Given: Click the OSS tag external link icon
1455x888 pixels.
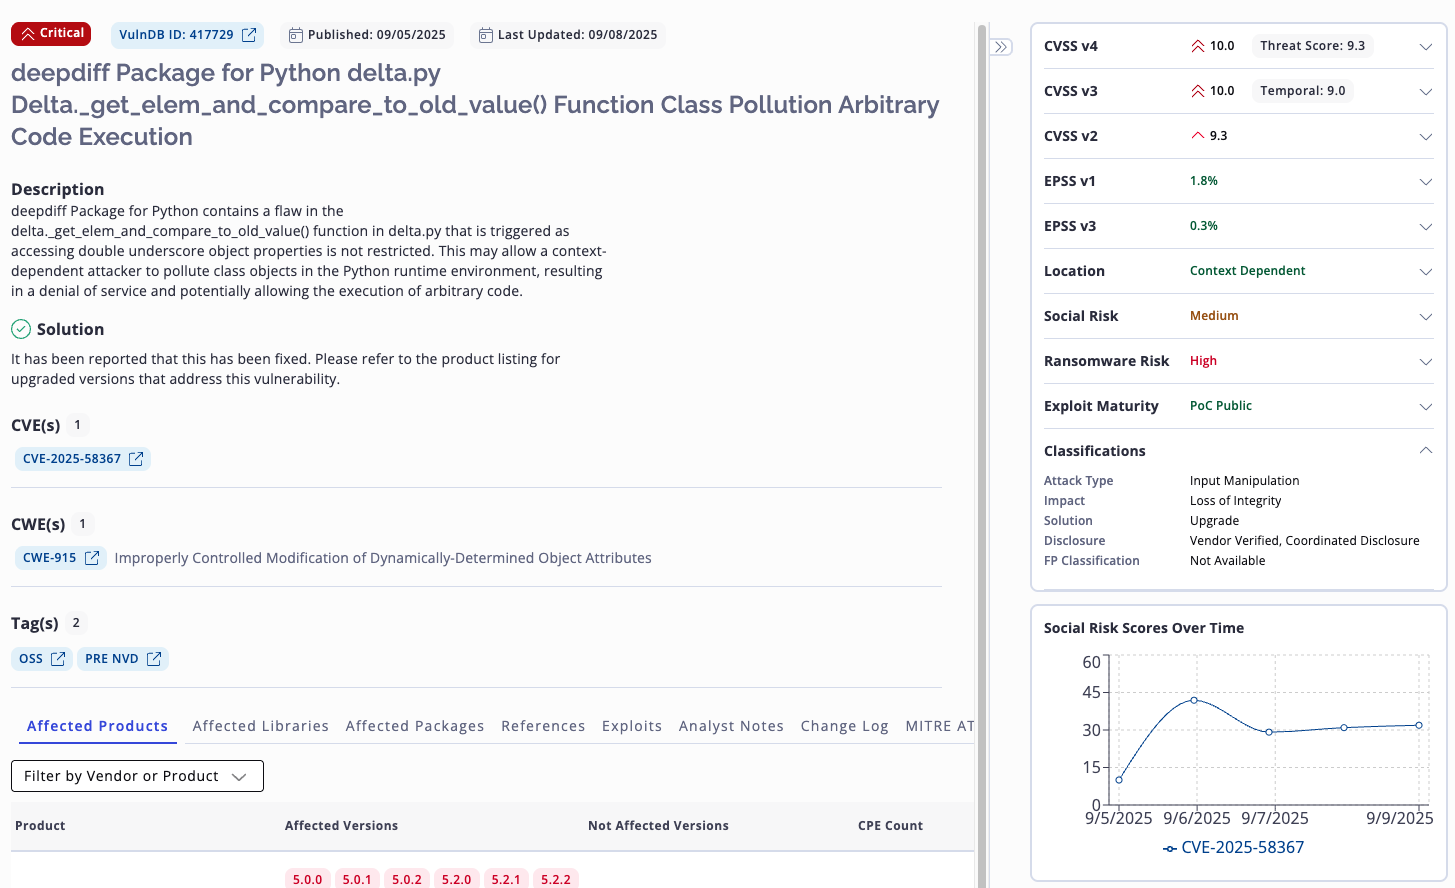Looking at the screenshot, I should pyautogui.click(x=58, y=659).
